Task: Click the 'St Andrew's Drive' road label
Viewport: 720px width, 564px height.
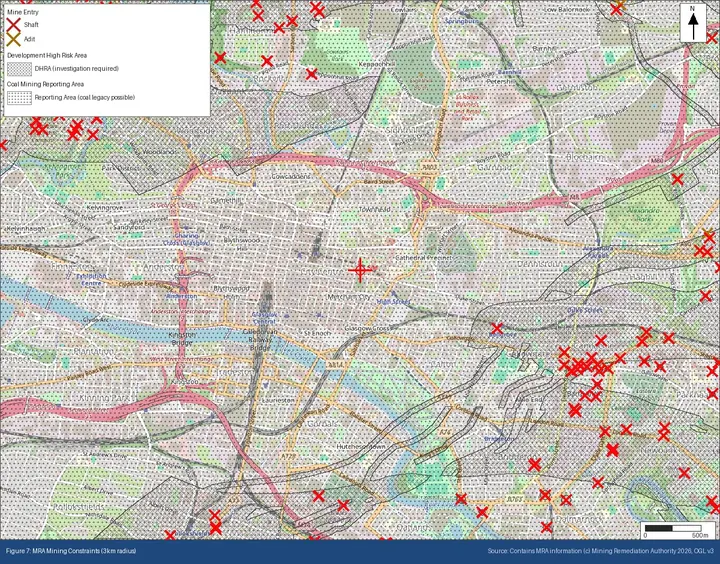Action: pyautogui.click(x=104, y=456)
